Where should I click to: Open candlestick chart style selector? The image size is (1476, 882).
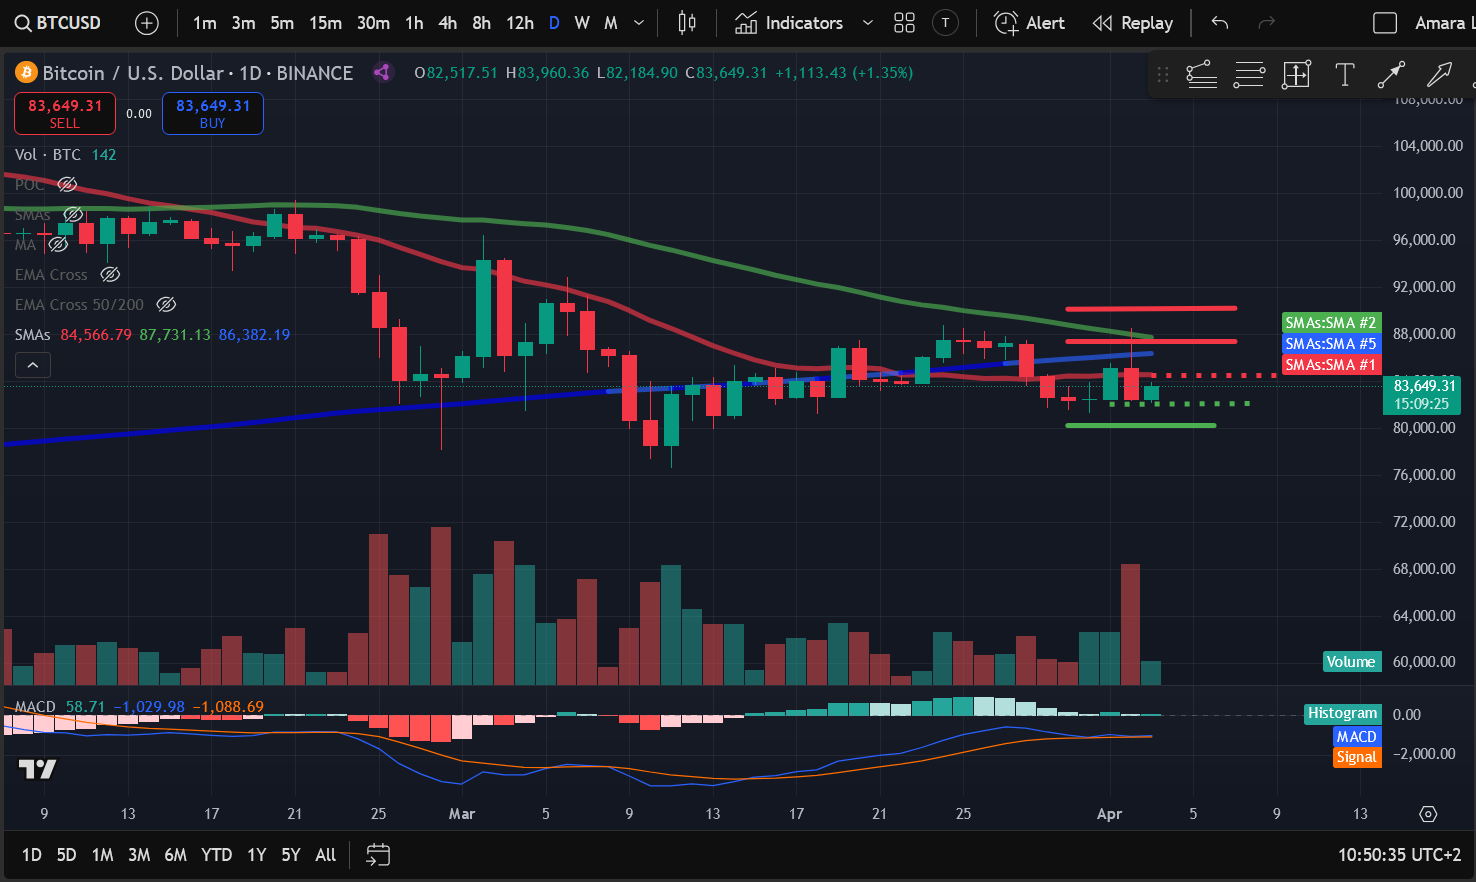click(x=687, y=23)
